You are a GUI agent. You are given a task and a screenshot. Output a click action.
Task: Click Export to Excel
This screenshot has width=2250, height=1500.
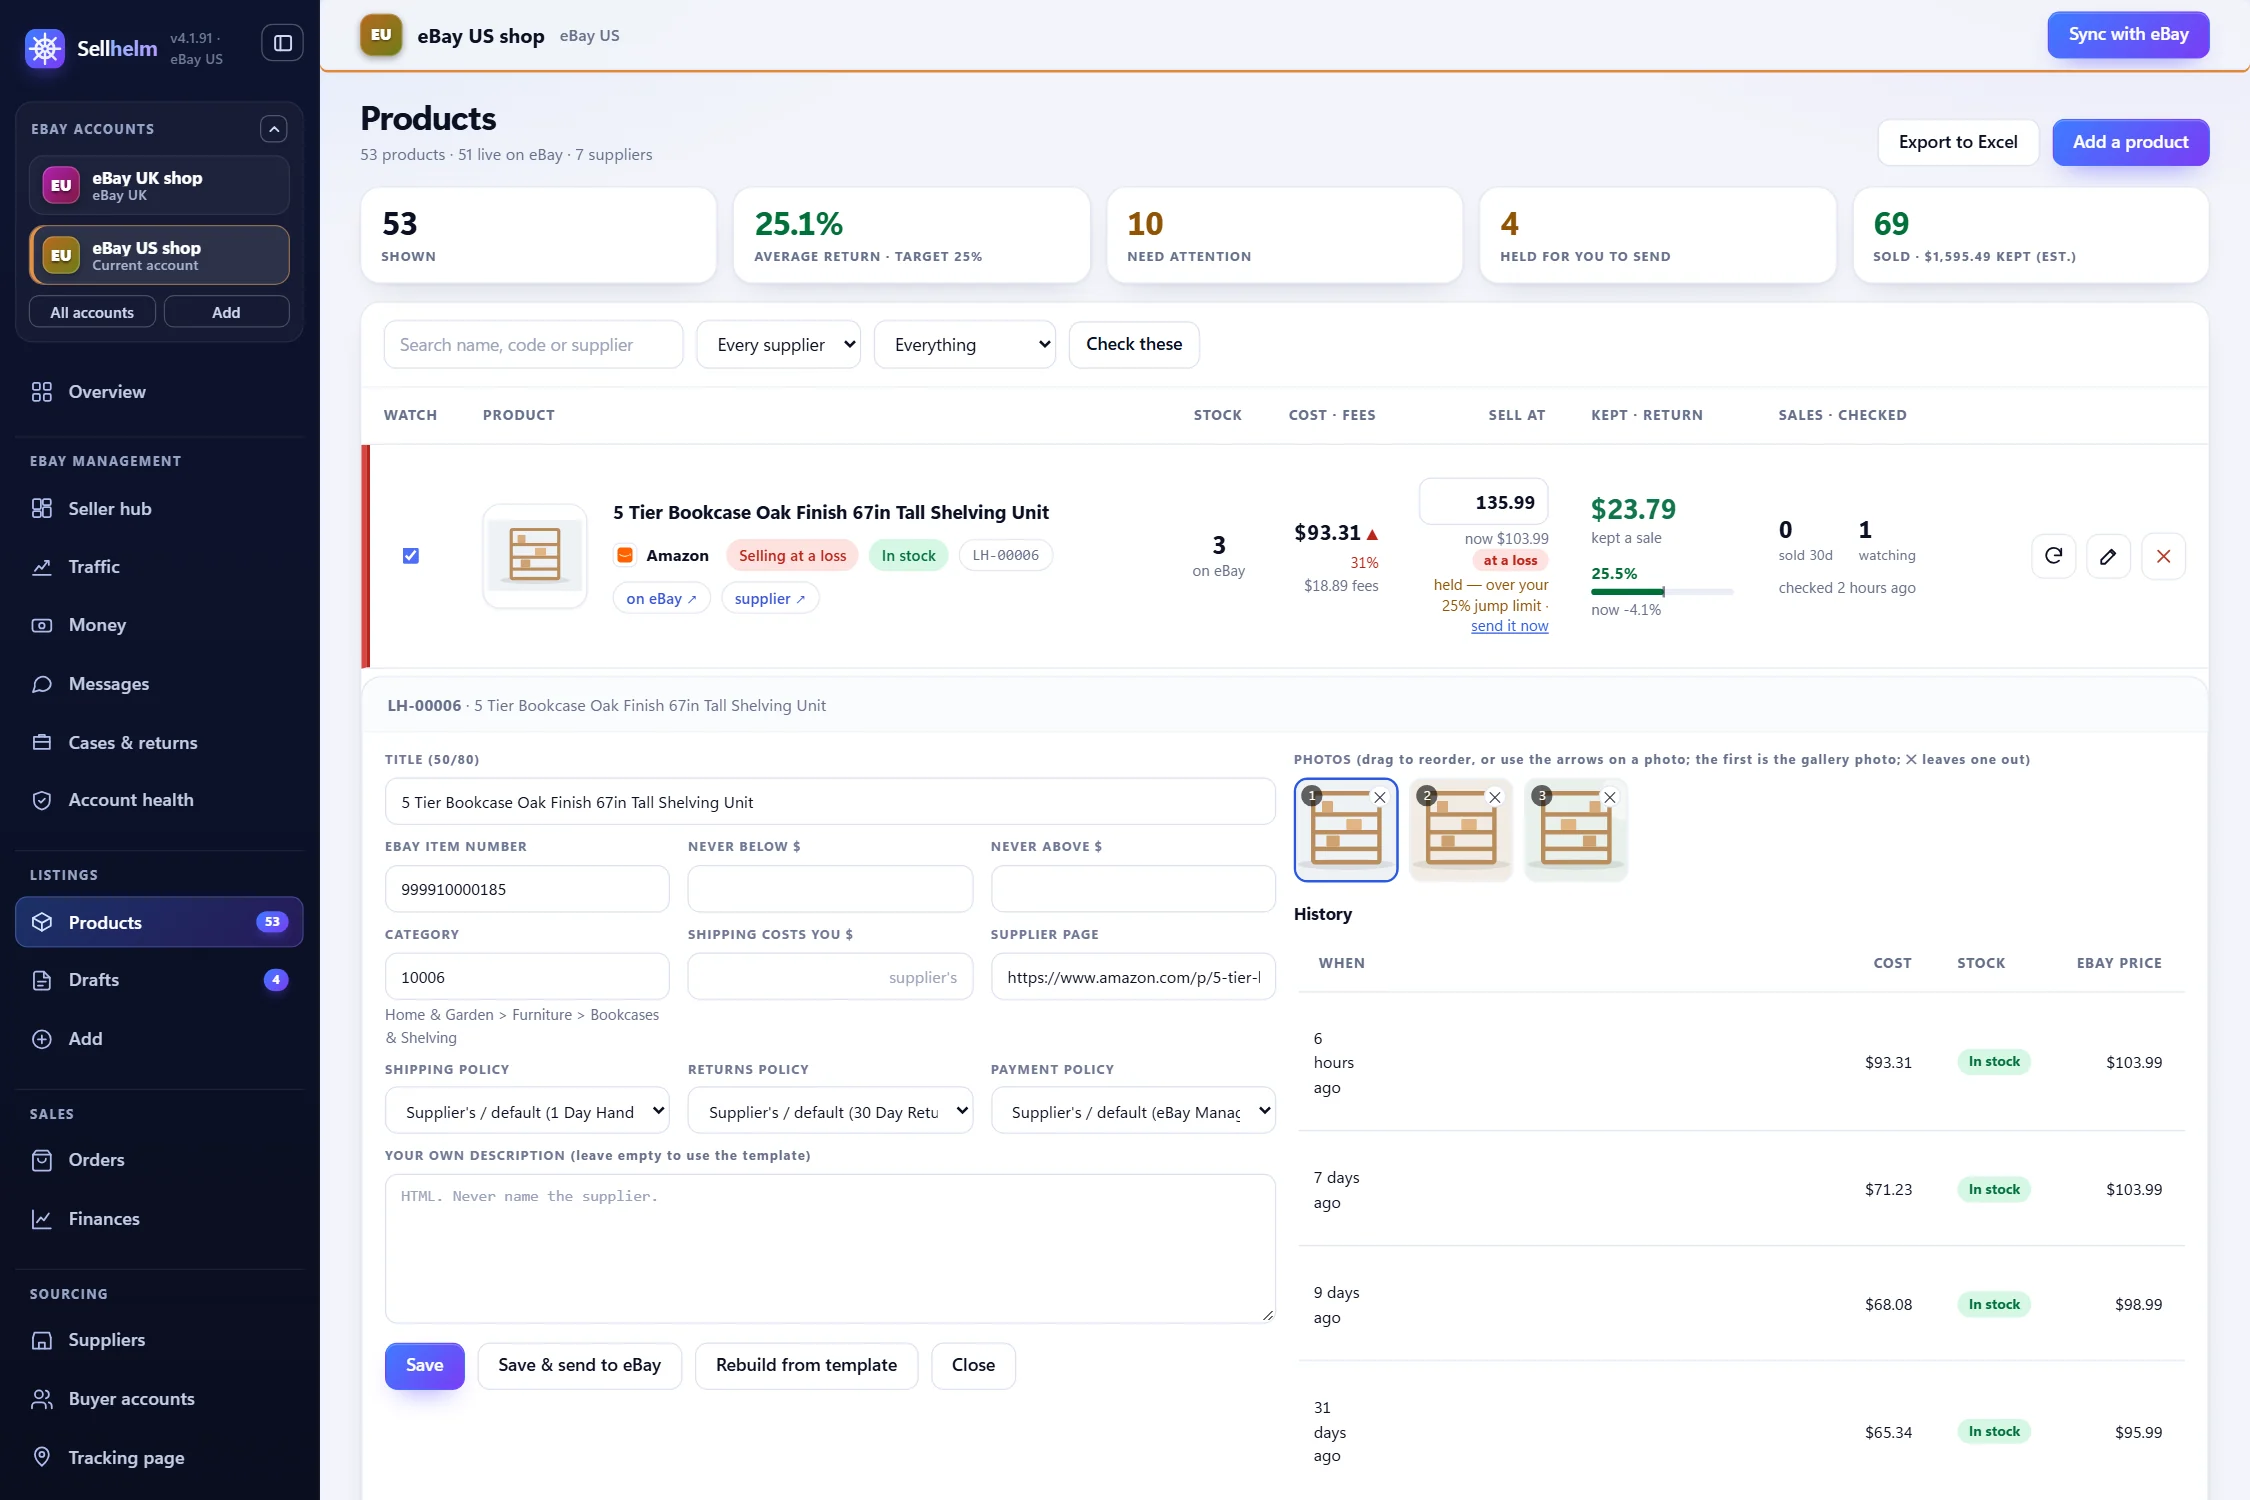(1958, 142)
